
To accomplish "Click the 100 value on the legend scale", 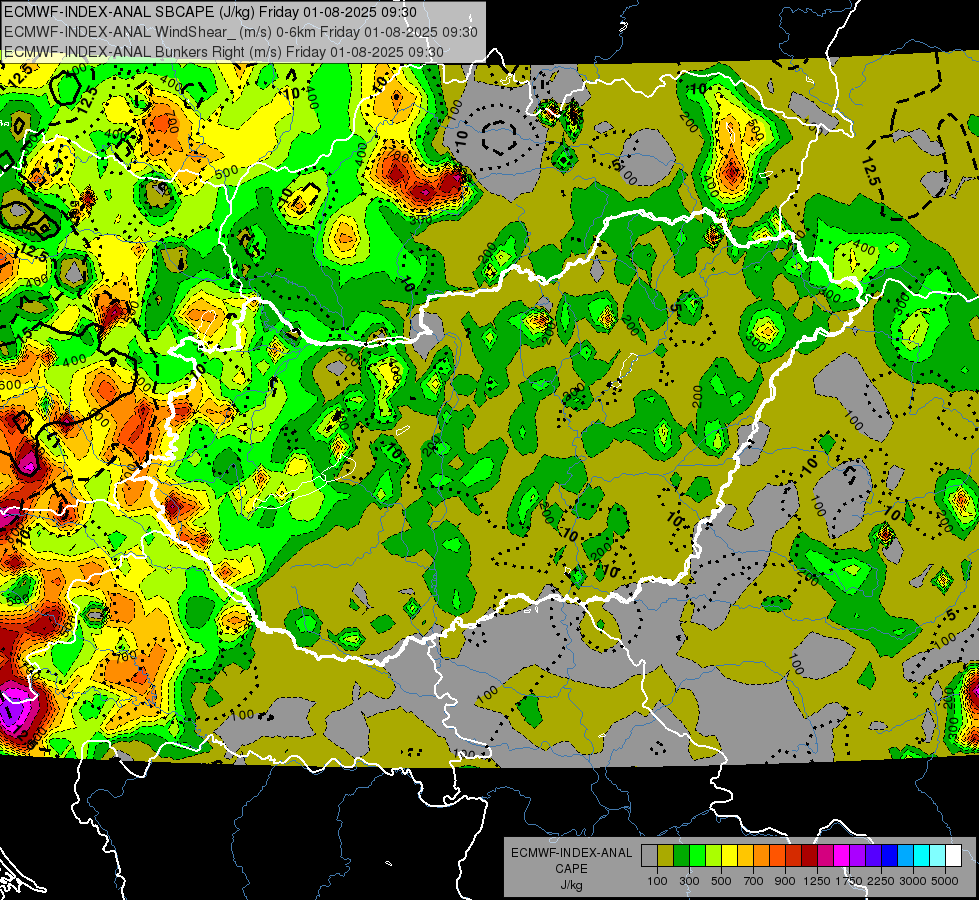I will pyautogui.click(x=657, y=881).
